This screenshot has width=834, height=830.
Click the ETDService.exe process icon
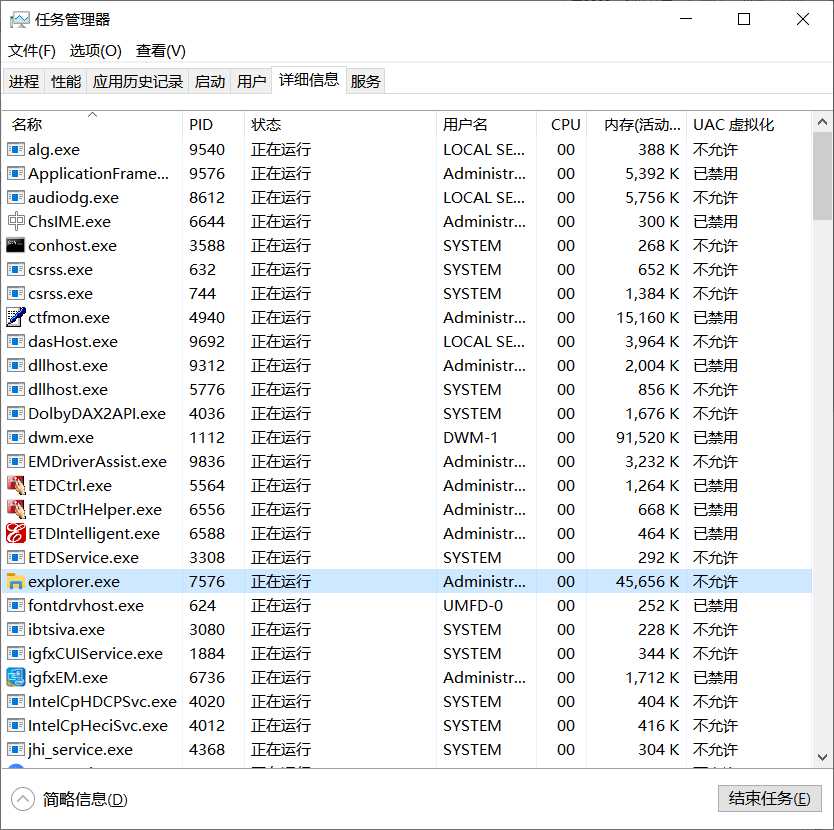[x=15, y=557]
